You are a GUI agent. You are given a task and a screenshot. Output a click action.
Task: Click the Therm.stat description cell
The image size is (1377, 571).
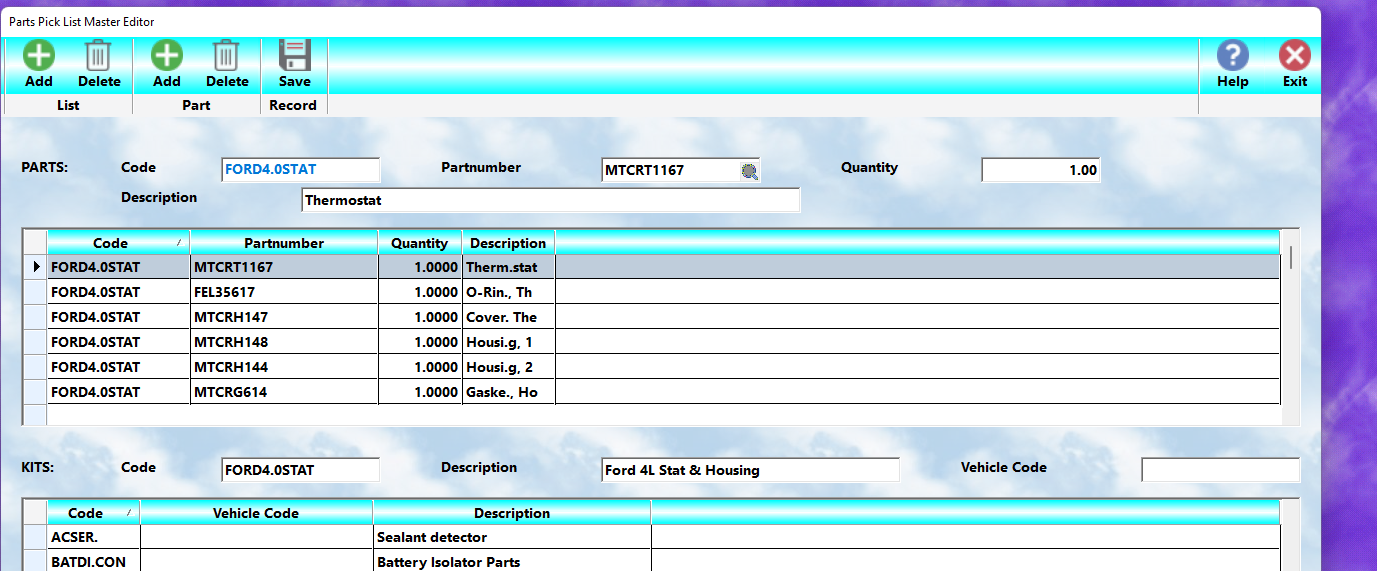pyautogui.click(x=508, y=267)
